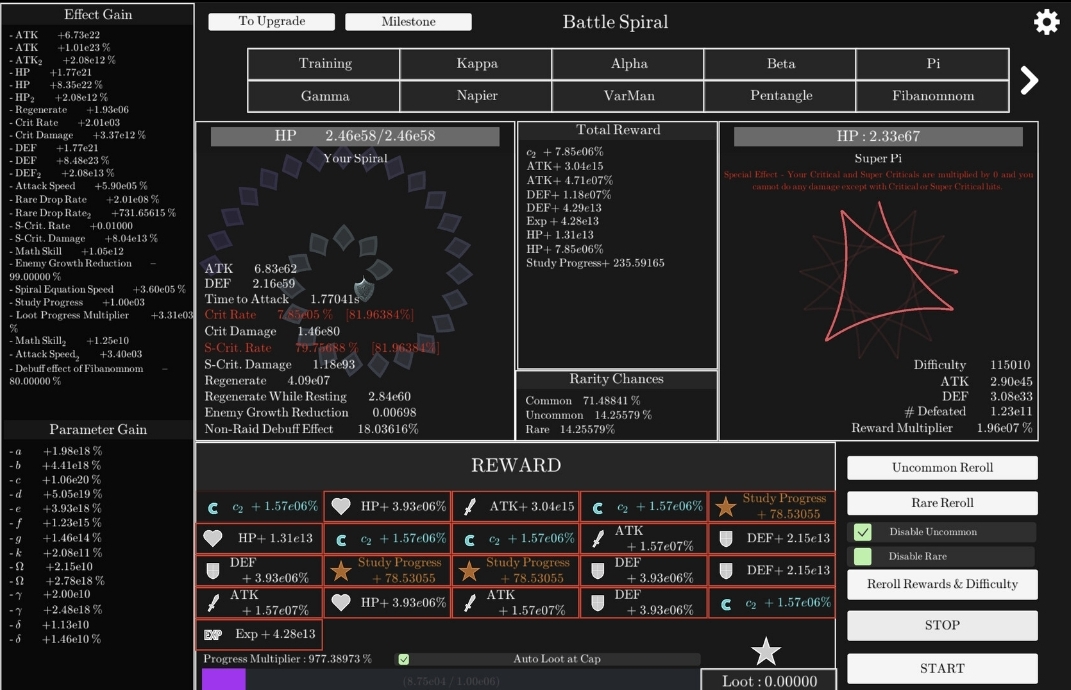Click Reward Multiplier 1.96e07 % text
The image size is (1071, 690).
point(941,428)
